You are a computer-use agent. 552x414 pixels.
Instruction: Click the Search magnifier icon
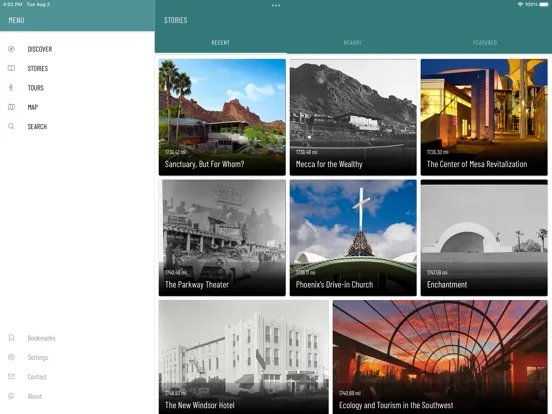point(11,126)
